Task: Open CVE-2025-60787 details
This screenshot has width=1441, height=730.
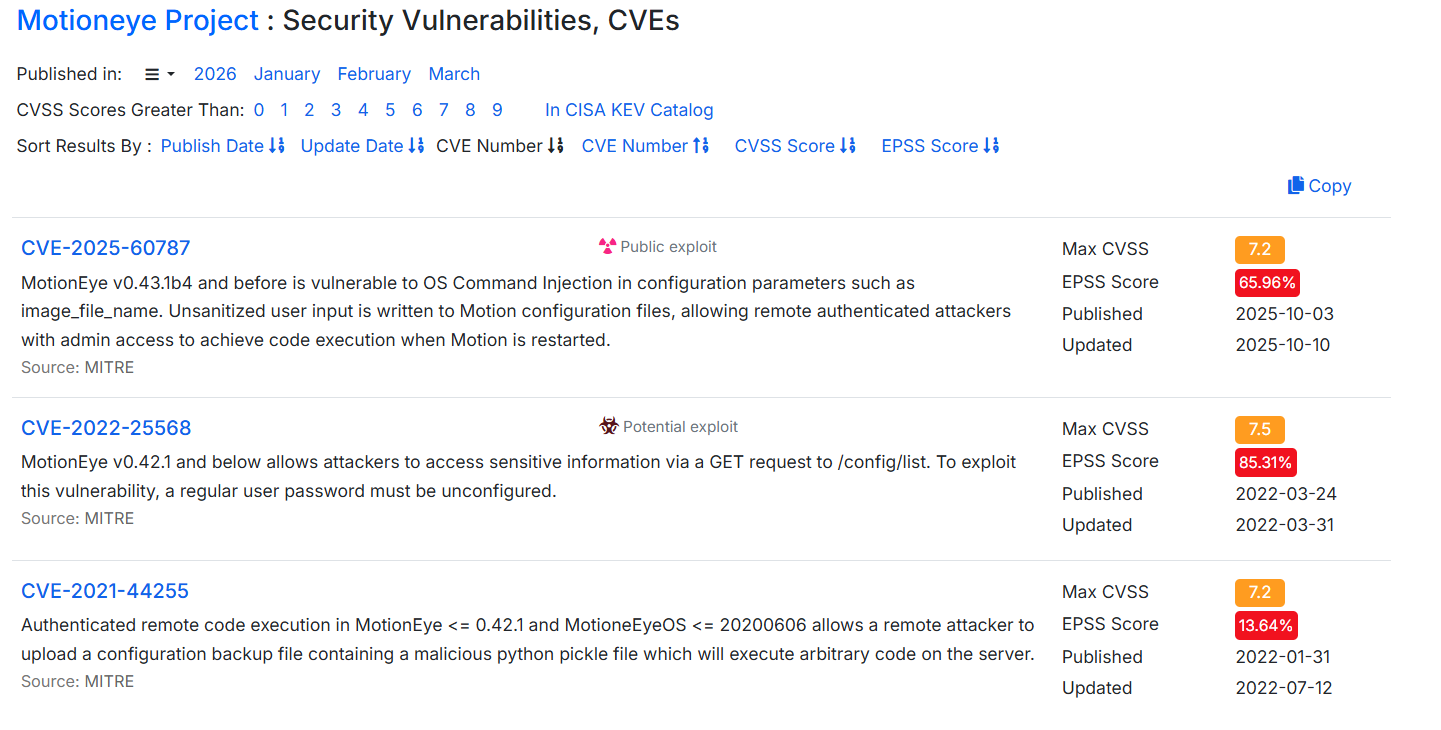Action: coord(105,248)
